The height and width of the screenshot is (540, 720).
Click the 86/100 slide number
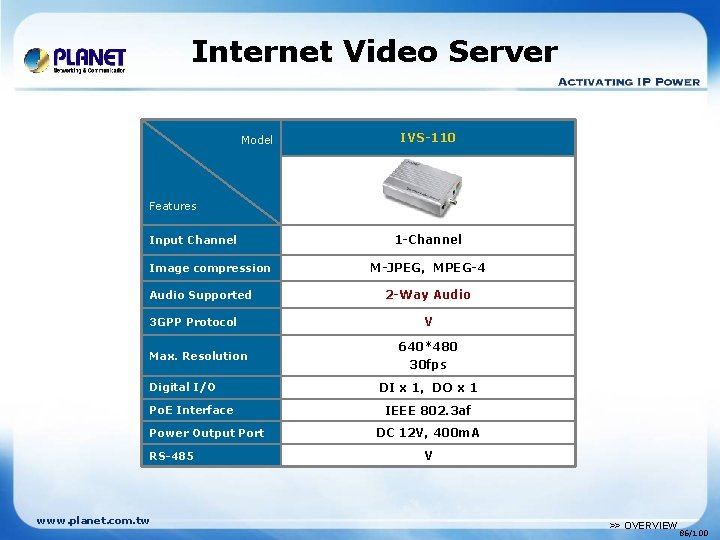(x=694, y=534)
